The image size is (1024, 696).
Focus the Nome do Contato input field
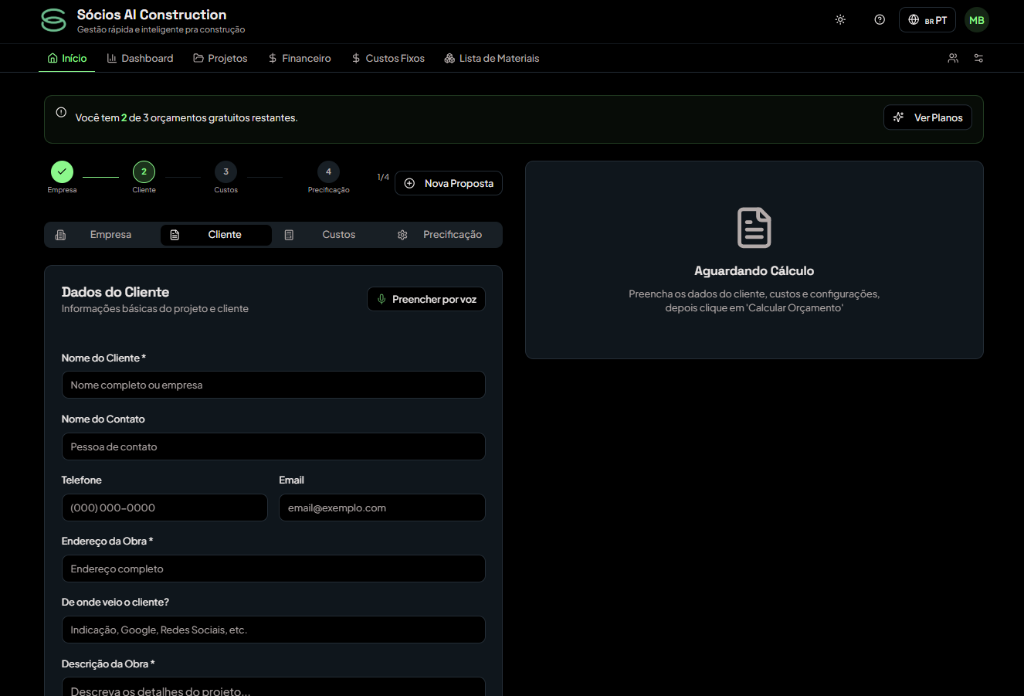(x=274, y=447)
